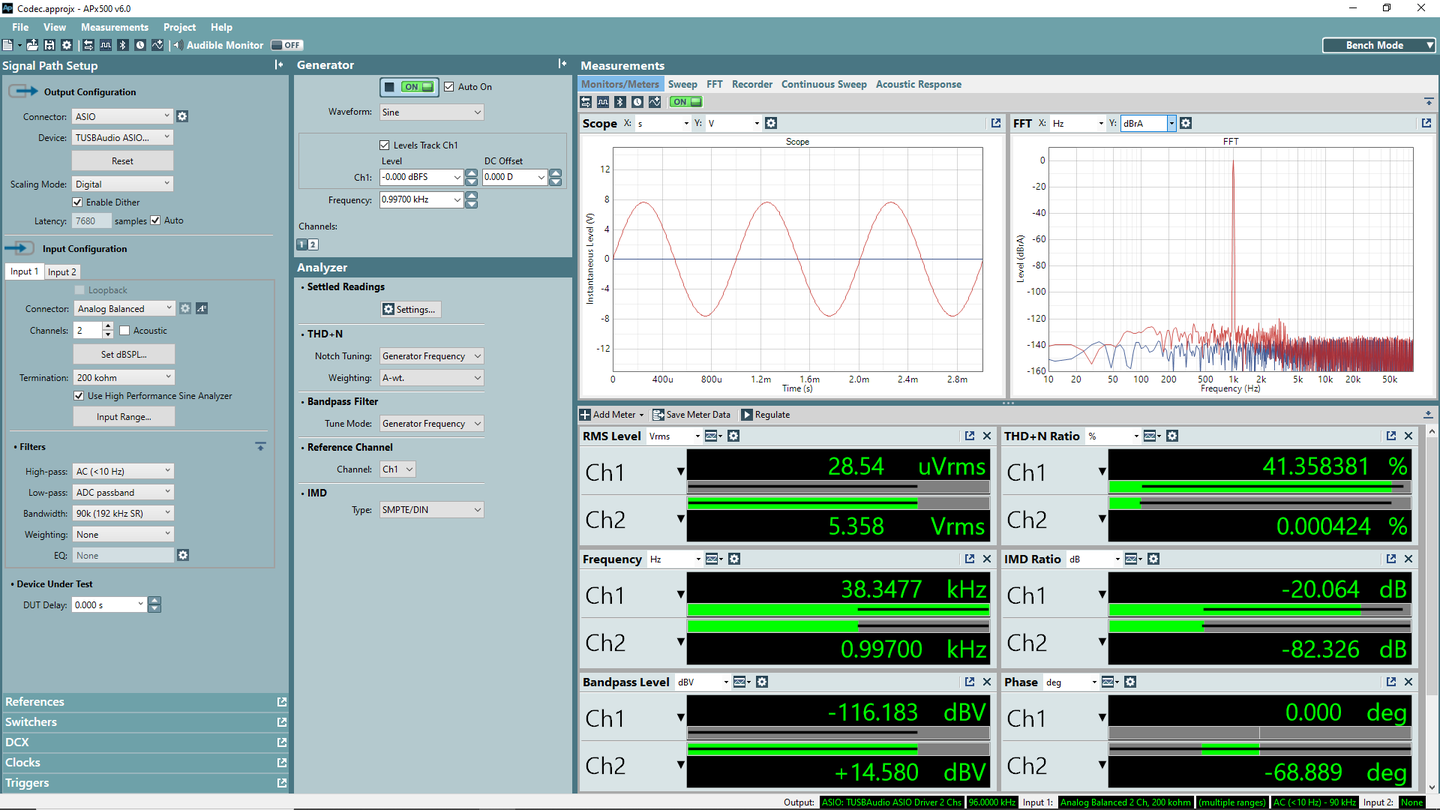The image size is (1440, 810).
Task: Toggle the Audible Monitor OFF switch
Action: [286, 45]
